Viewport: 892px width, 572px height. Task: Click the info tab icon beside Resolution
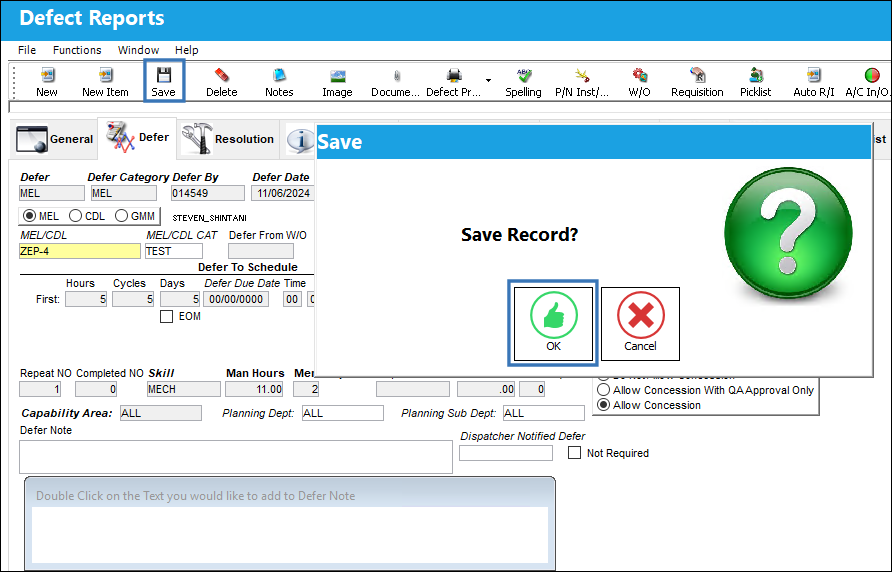point(301,139)
